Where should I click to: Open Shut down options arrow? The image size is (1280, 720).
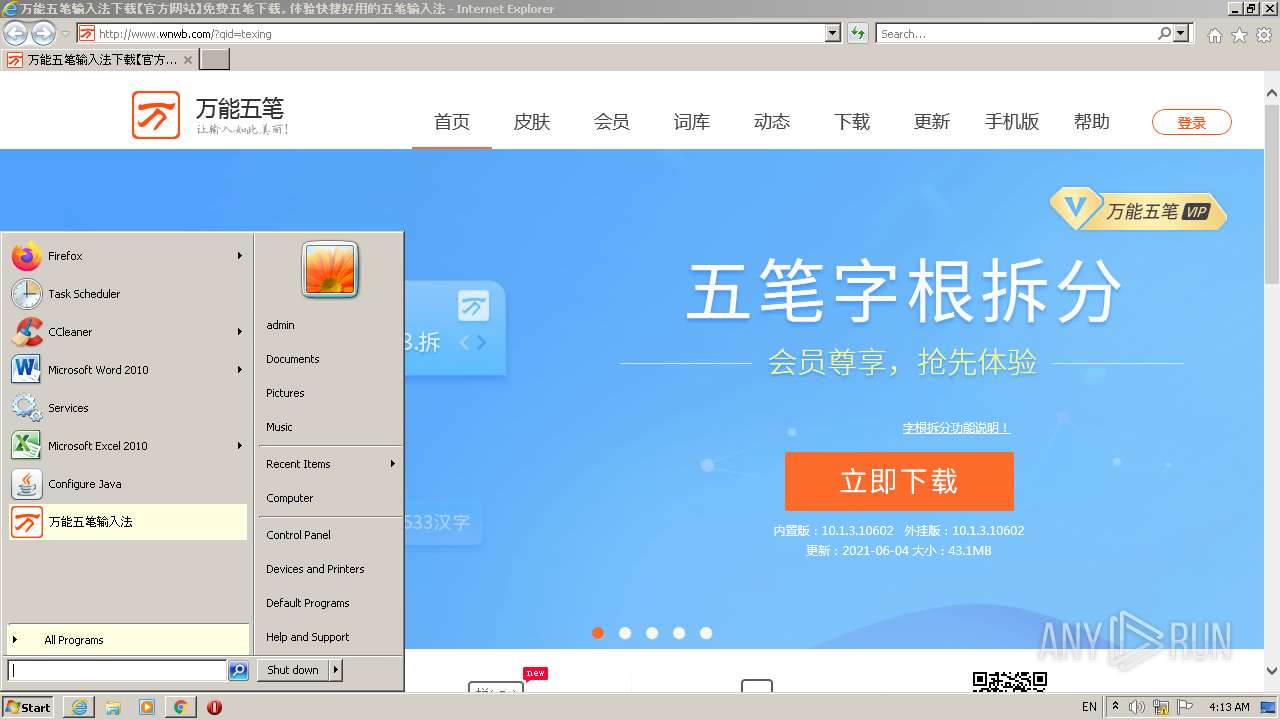pyautogui.click(x=336, y=670)
